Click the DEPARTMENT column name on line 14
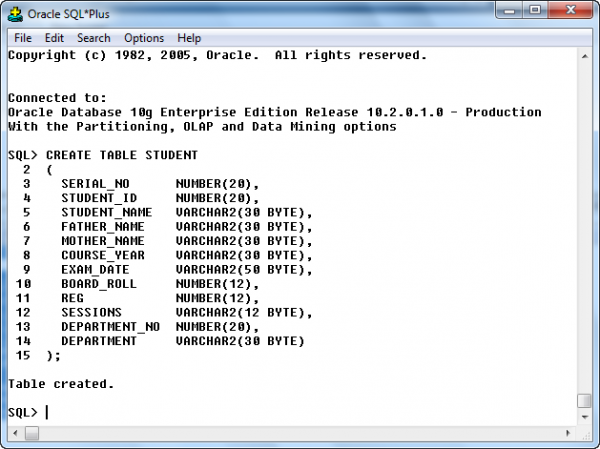 tap(99, 341)
